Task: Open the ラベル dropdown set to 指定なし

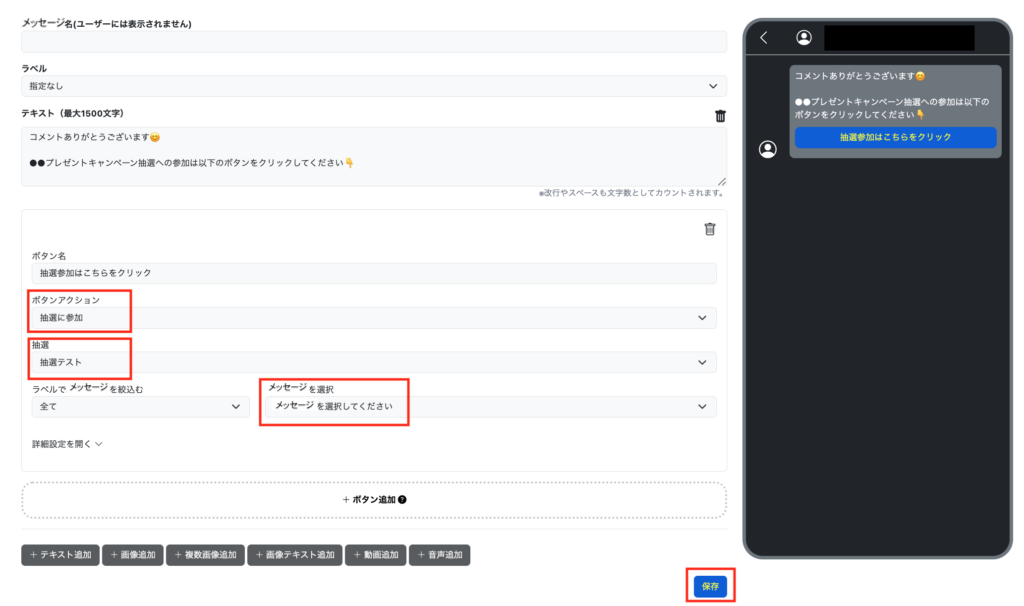Action: coord(373,87)
